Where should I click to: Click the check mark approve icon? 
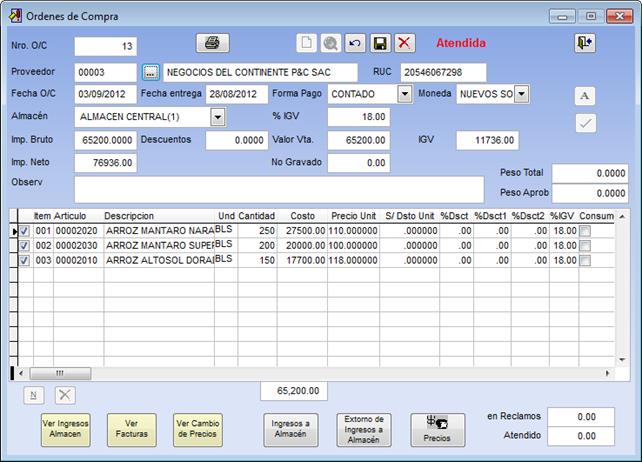coord(585,123)
